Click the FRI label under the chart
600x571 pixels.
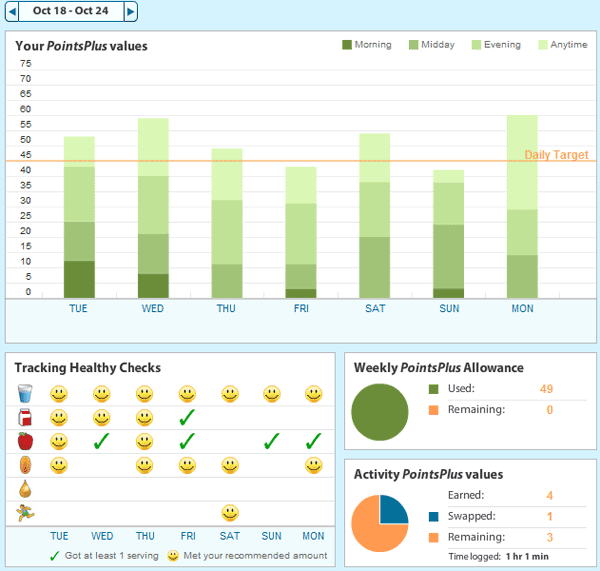301,308
